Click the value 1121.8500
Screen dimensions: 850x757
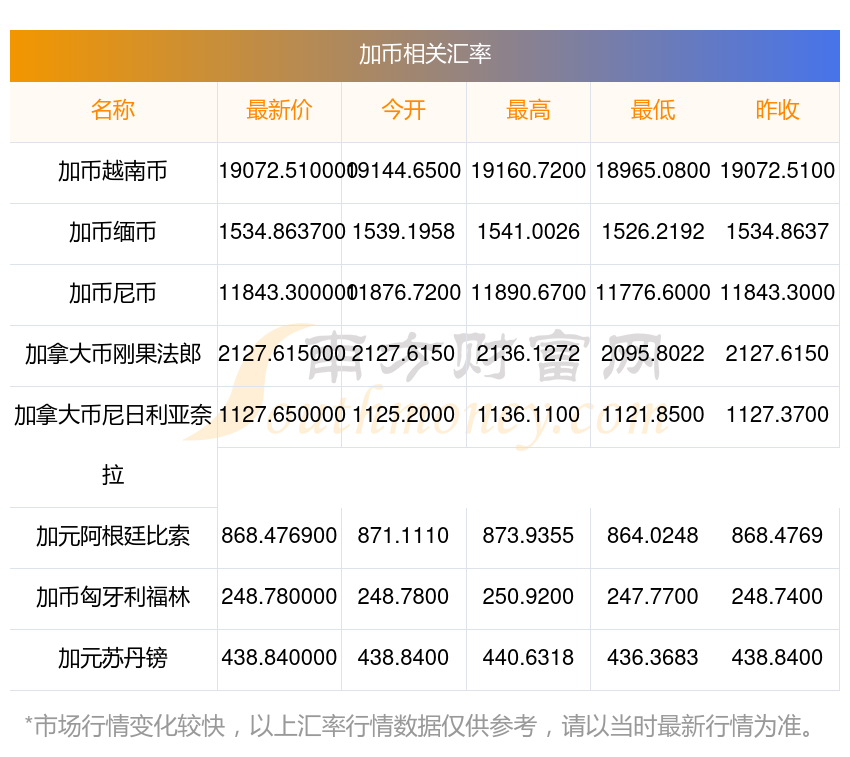pyautogui.click(x=653, y=415)
